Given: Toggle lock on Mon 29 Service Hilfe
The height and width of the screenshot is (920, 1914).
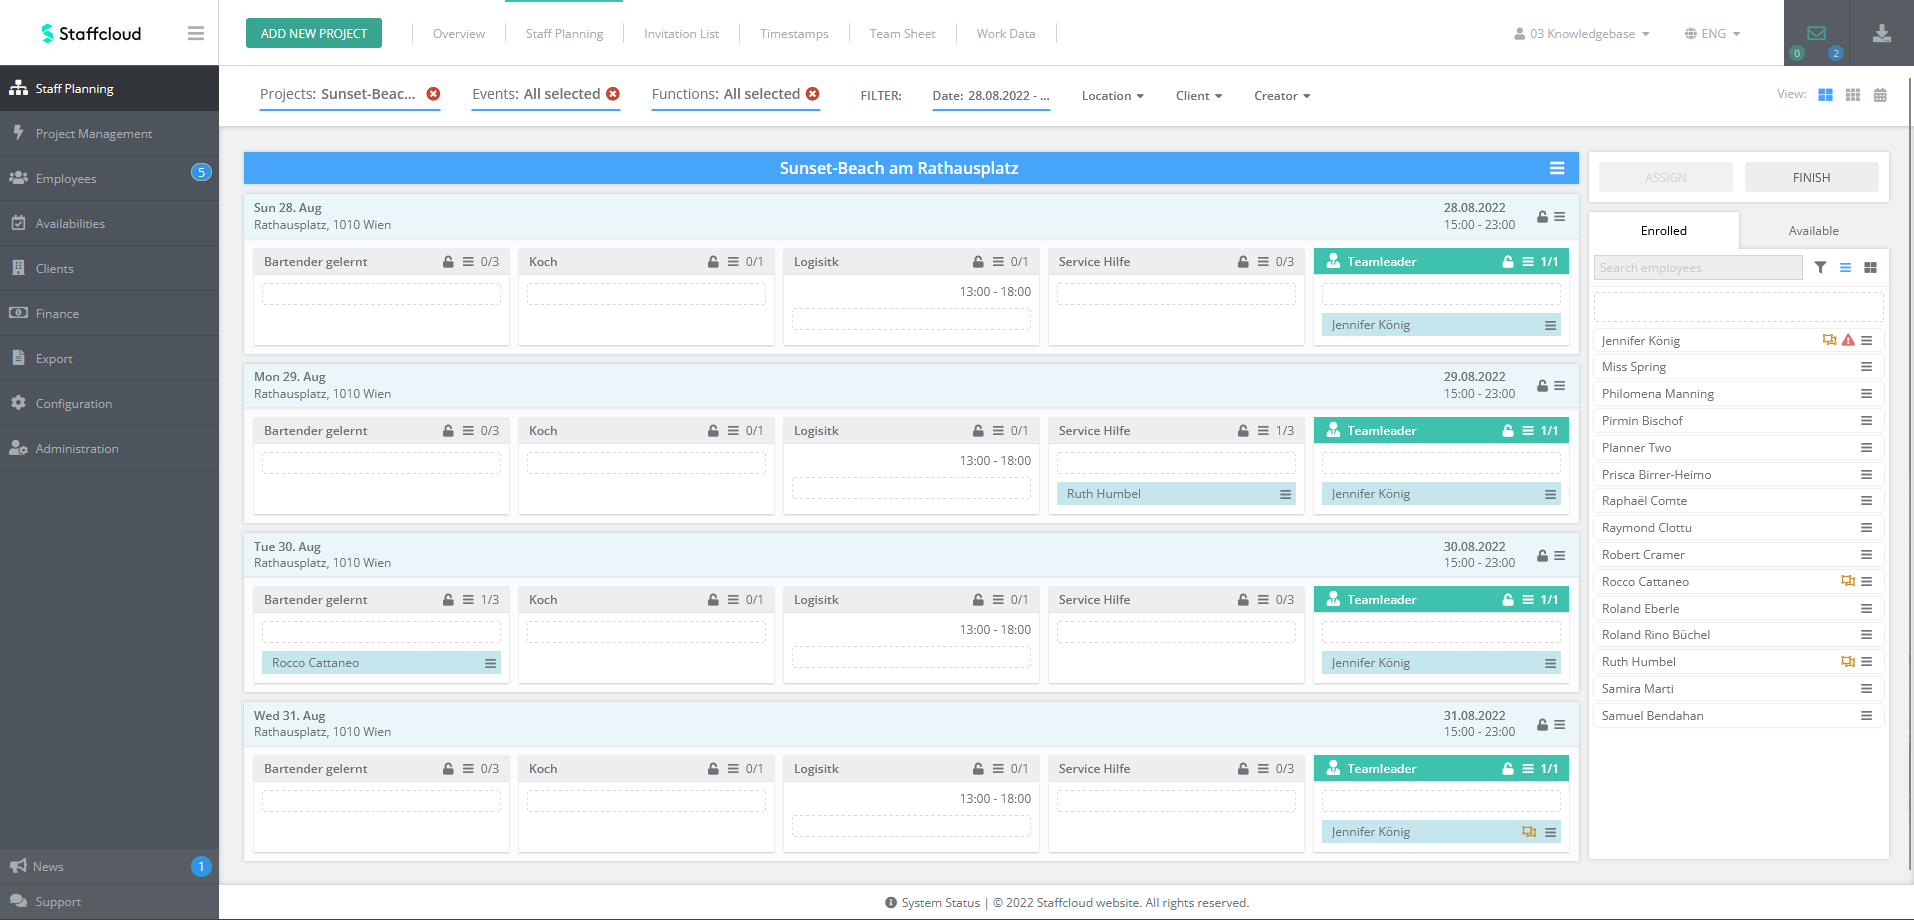Looking at the screenshot, I should click(1243, 431).
